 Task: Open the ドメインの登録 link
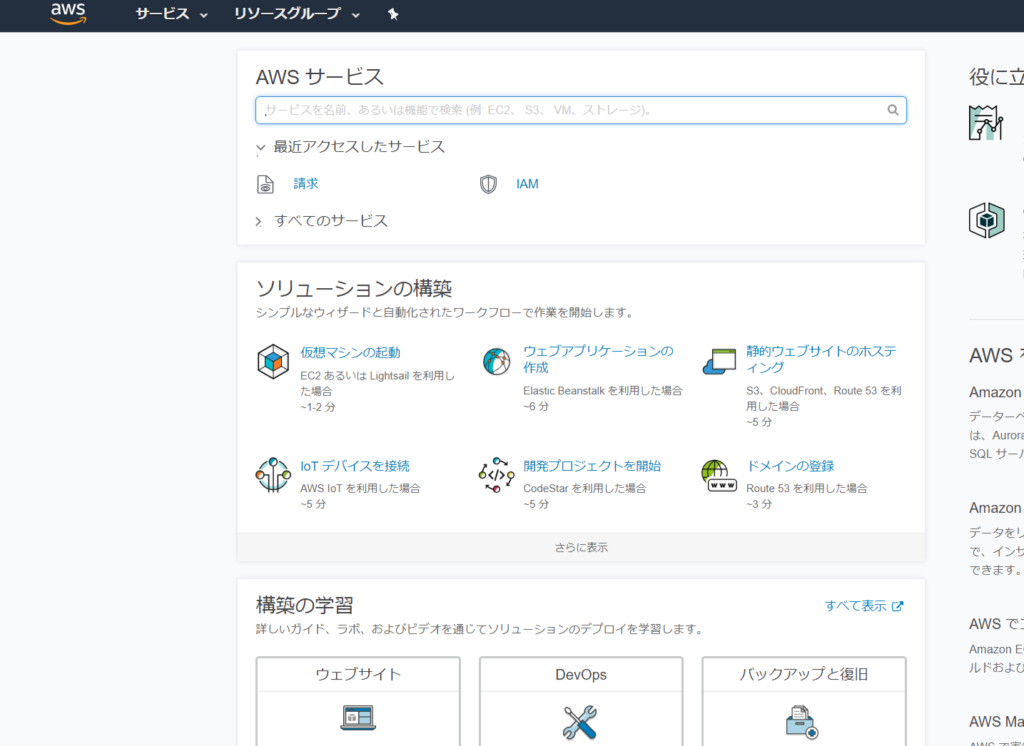click(790, 466)
